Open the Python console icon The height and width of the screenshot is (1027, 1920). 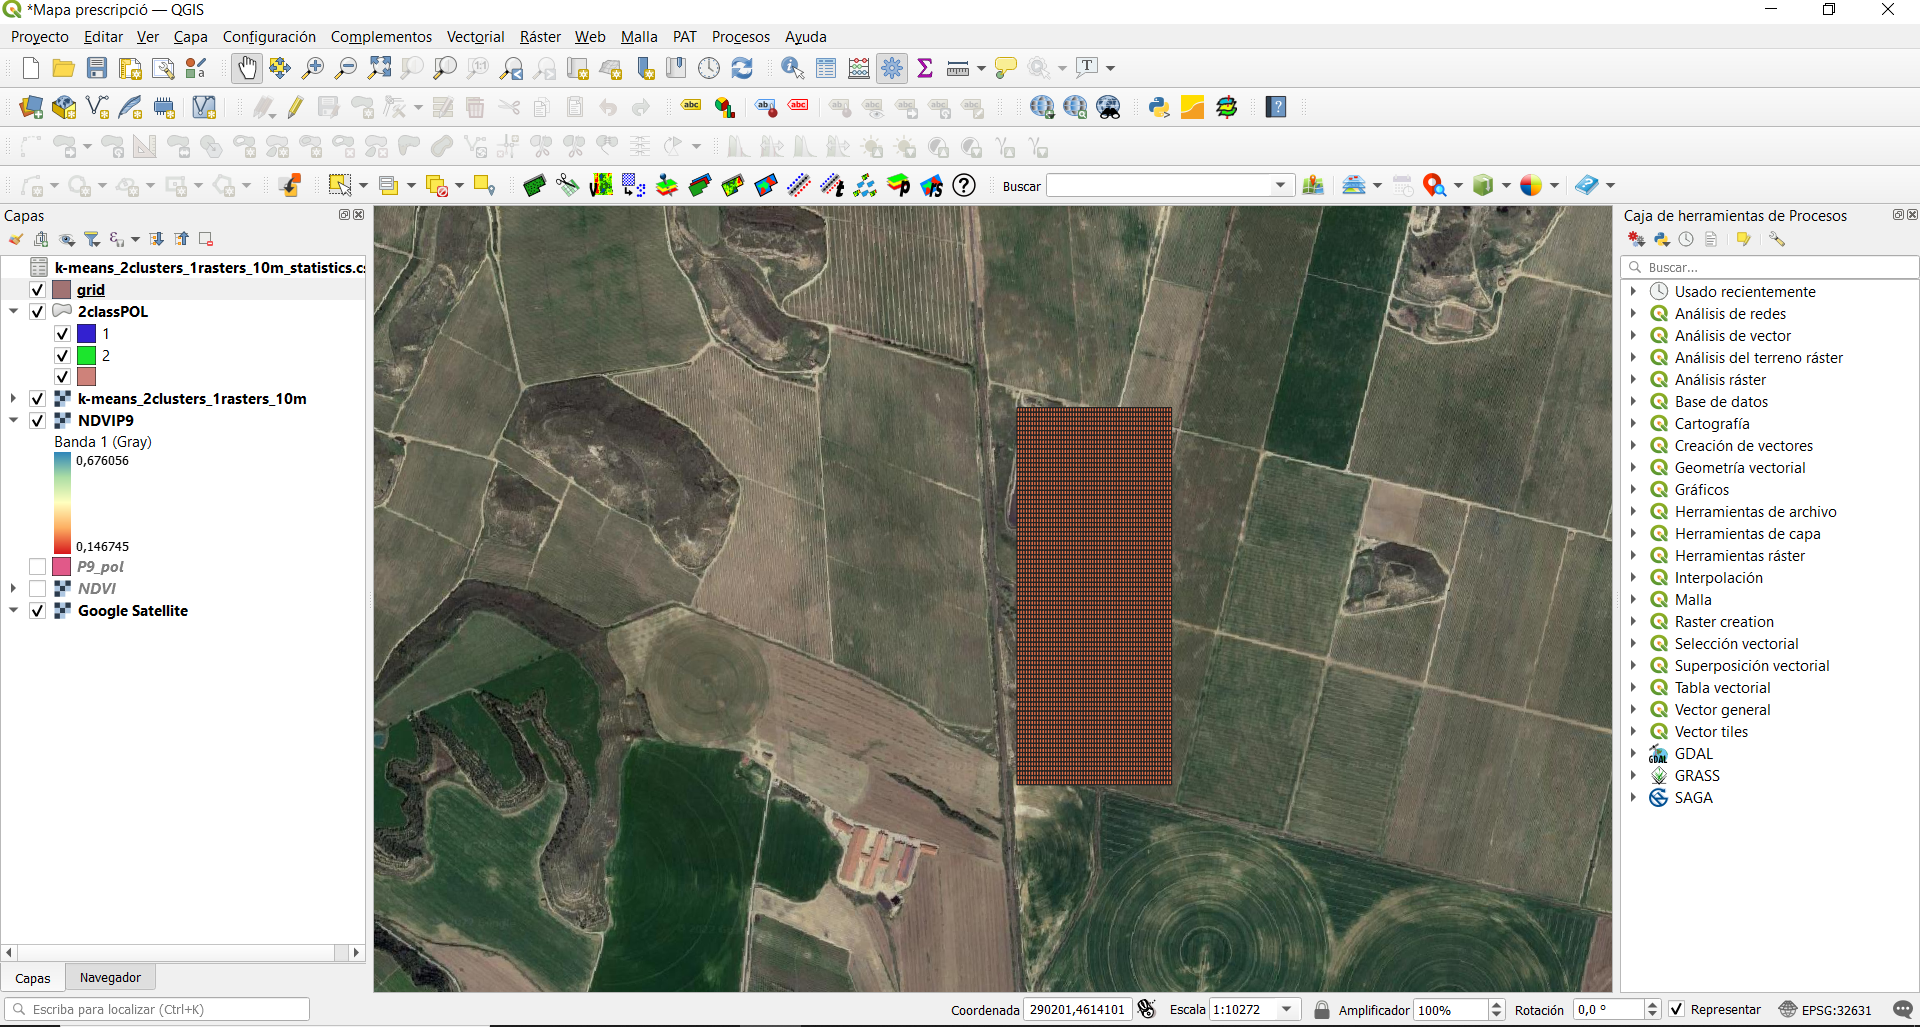1159,107
